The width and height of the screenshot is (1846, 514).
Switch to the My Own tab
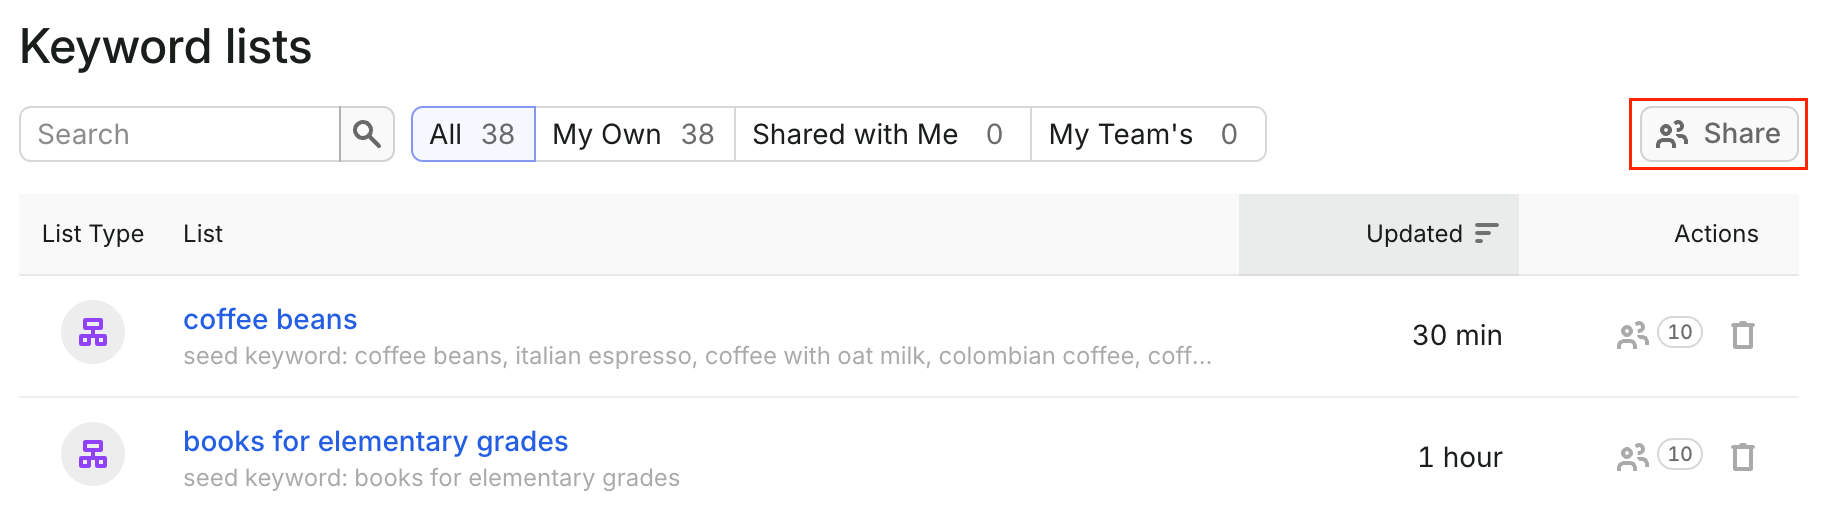coord(635,134)
